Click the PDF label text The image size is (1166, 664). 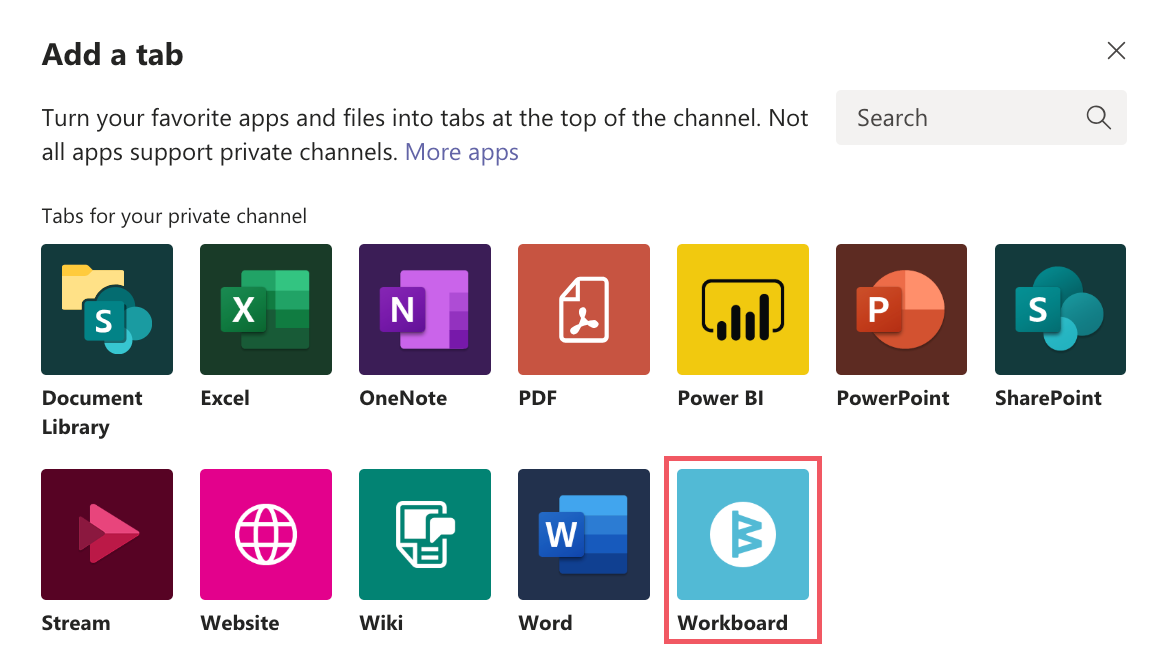[538, 399]
